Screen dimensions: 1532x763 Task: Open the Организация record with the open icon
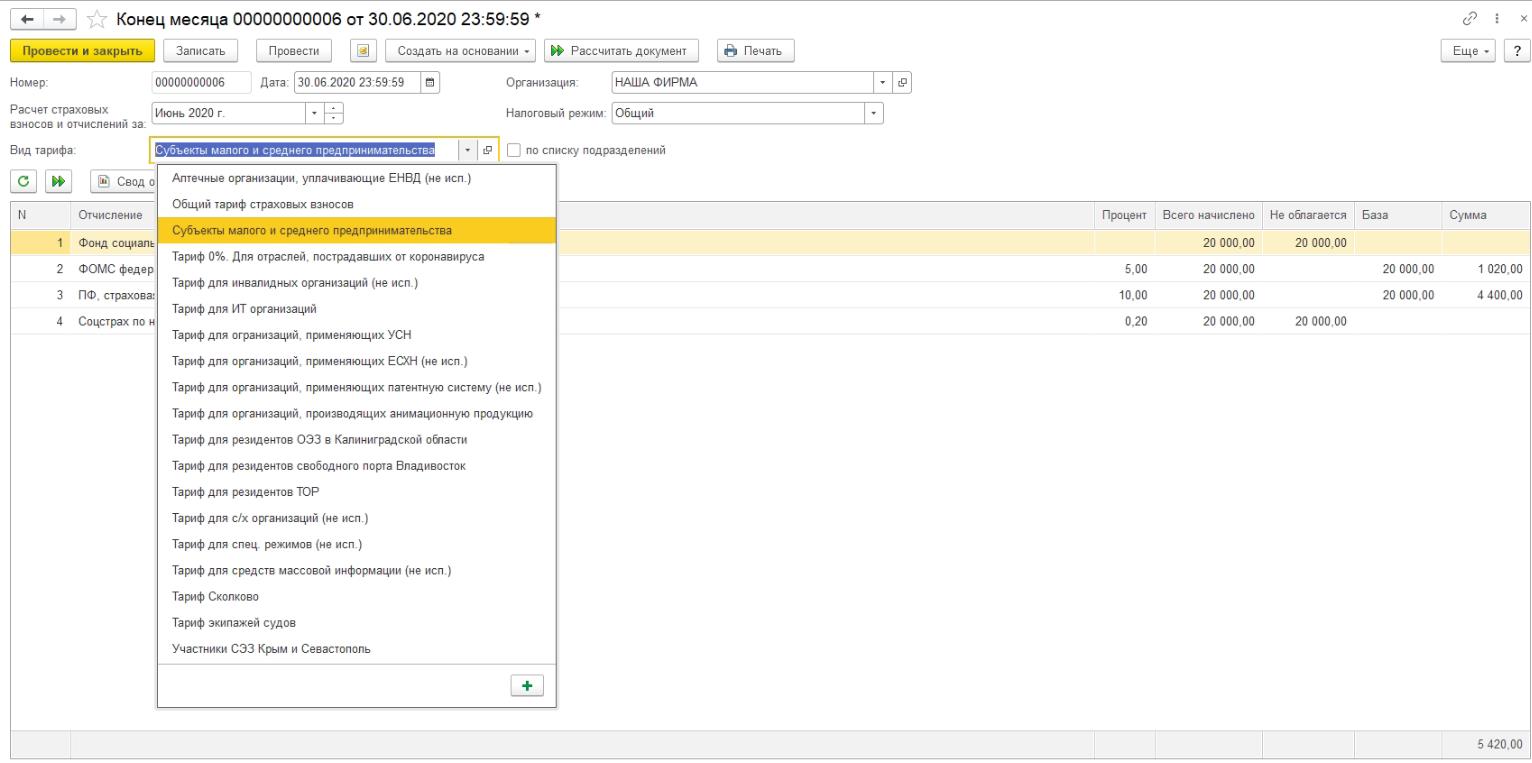click(x=902, y=83)
